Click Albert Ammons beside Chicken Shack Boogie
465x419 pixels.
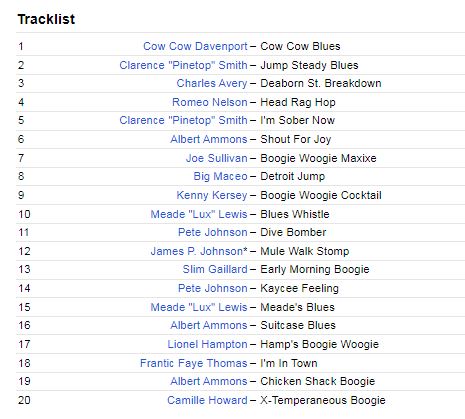coord(209,381)
